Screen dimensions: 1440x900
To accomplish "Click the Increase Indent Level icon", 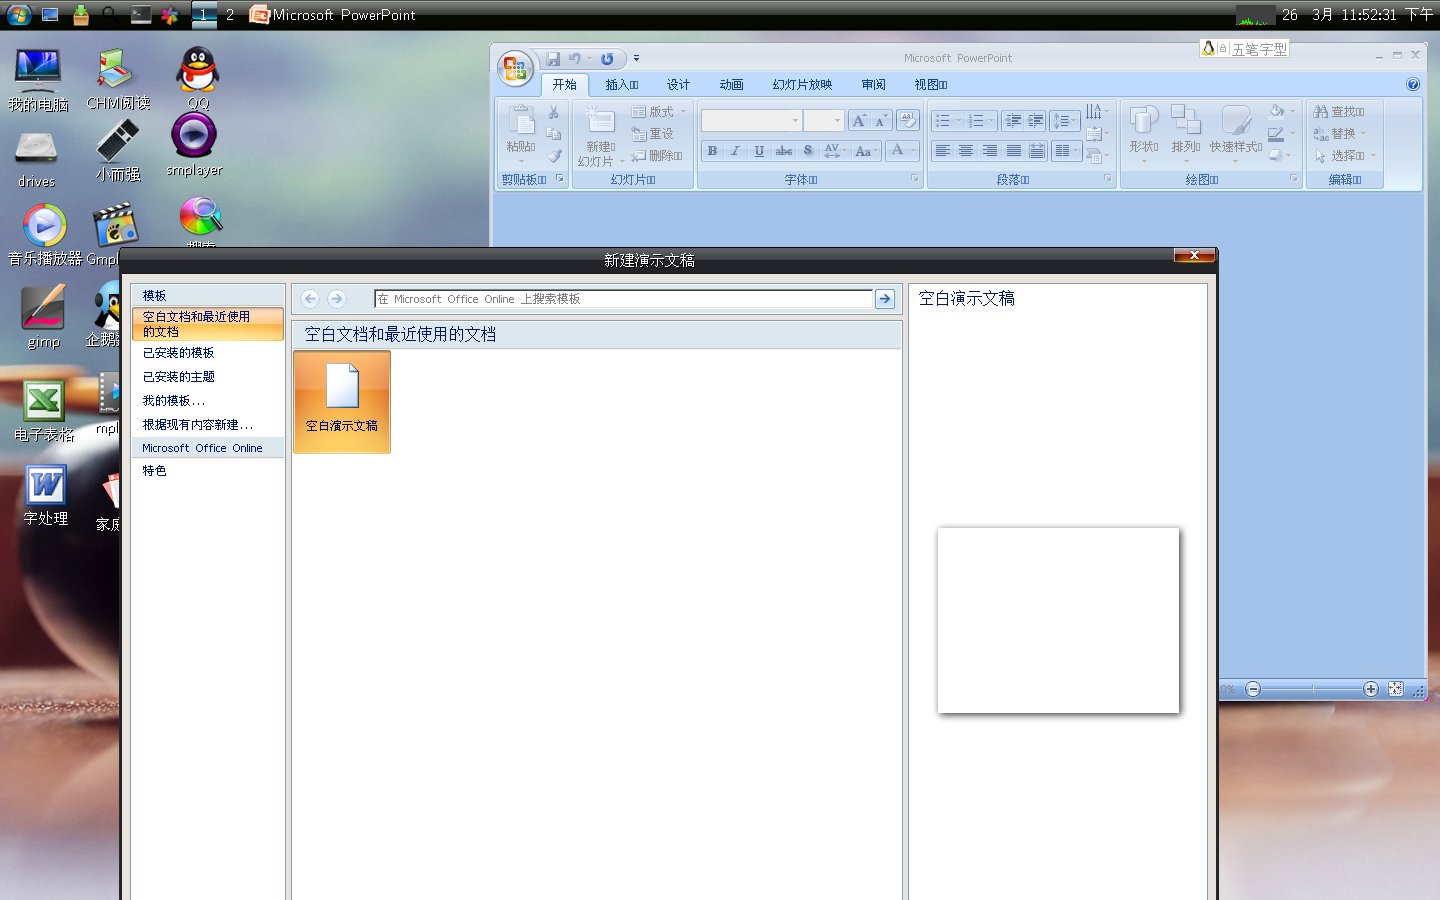I will point(1036,121).
